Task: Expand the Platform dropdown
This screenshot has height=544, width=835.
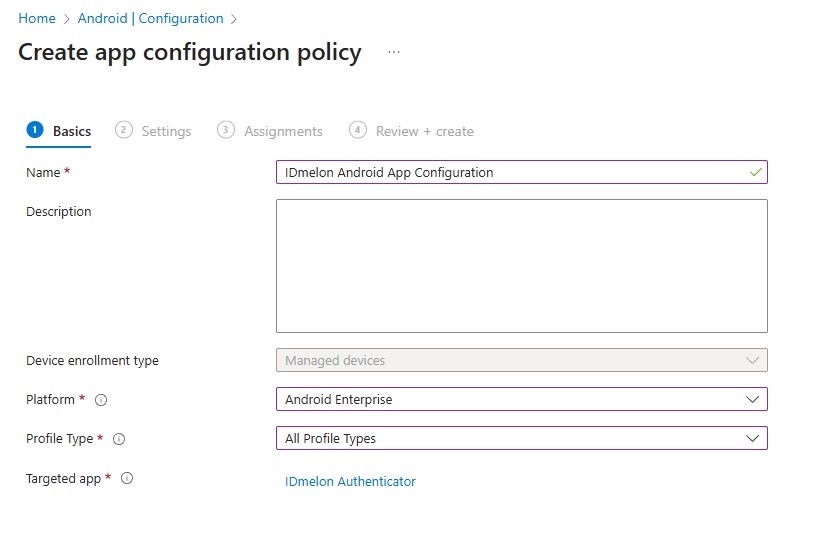Action: [x=521, y=399]
